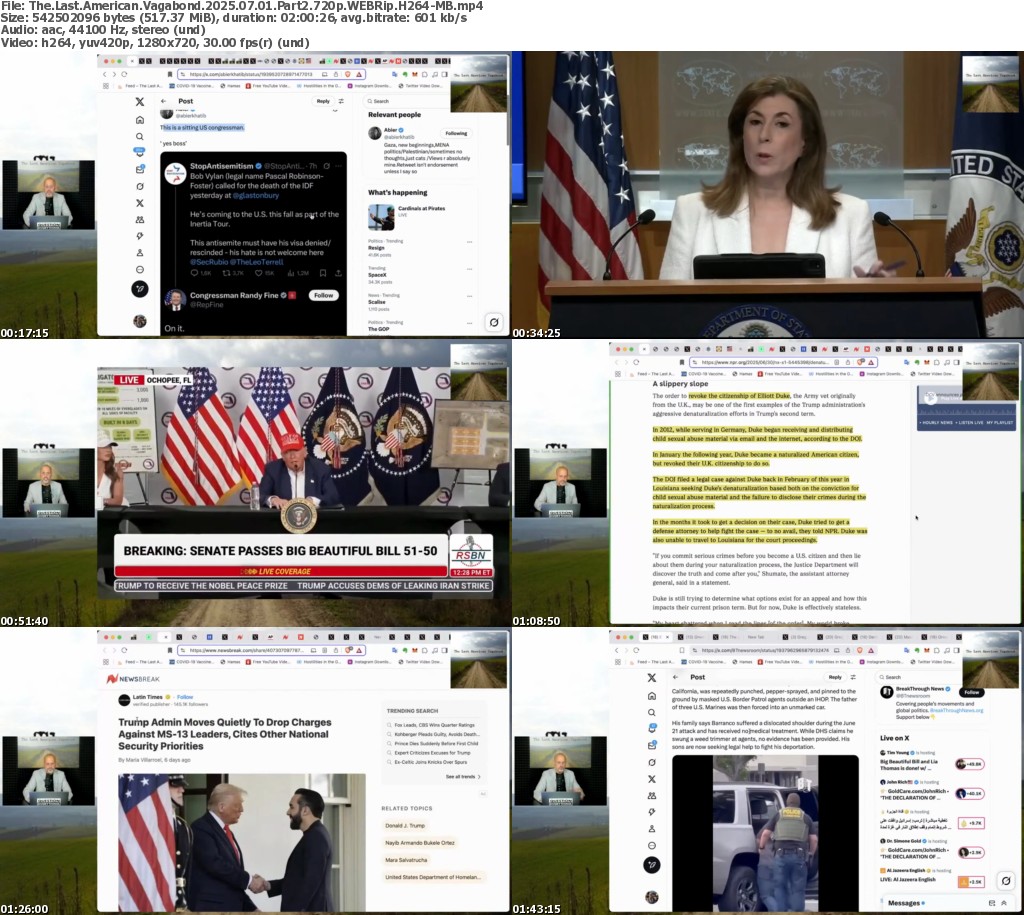Open the Instagram Downlo... bookmark in 00:17:15 frame

[370, 86]
